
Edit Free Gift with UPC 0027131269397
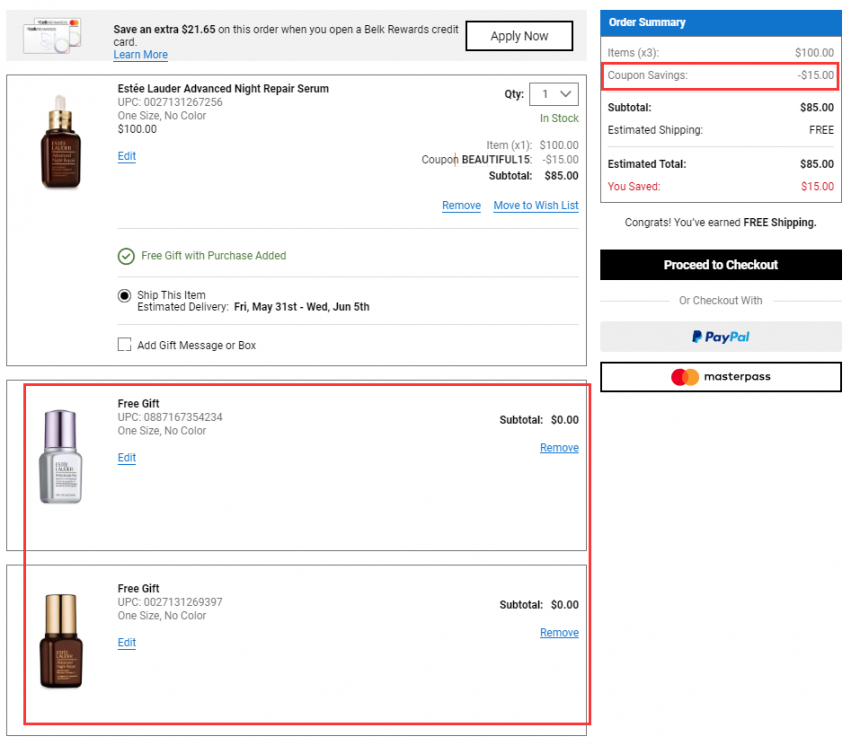[127, 643]
